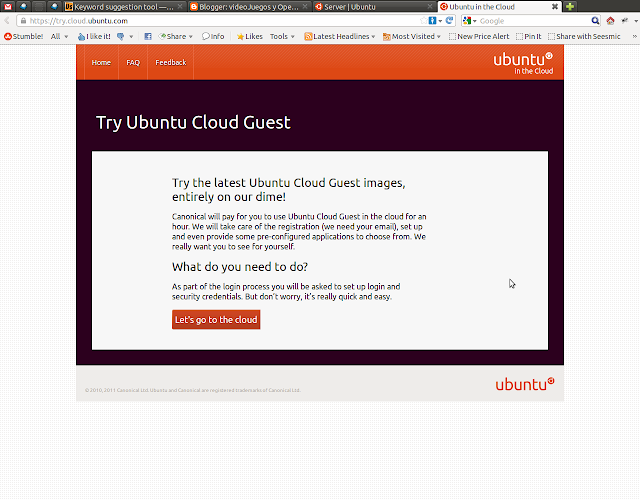Open the Share dropdown
Viewport: 640px width, 500px height.
pyautogui.click(x=176, y=36)
